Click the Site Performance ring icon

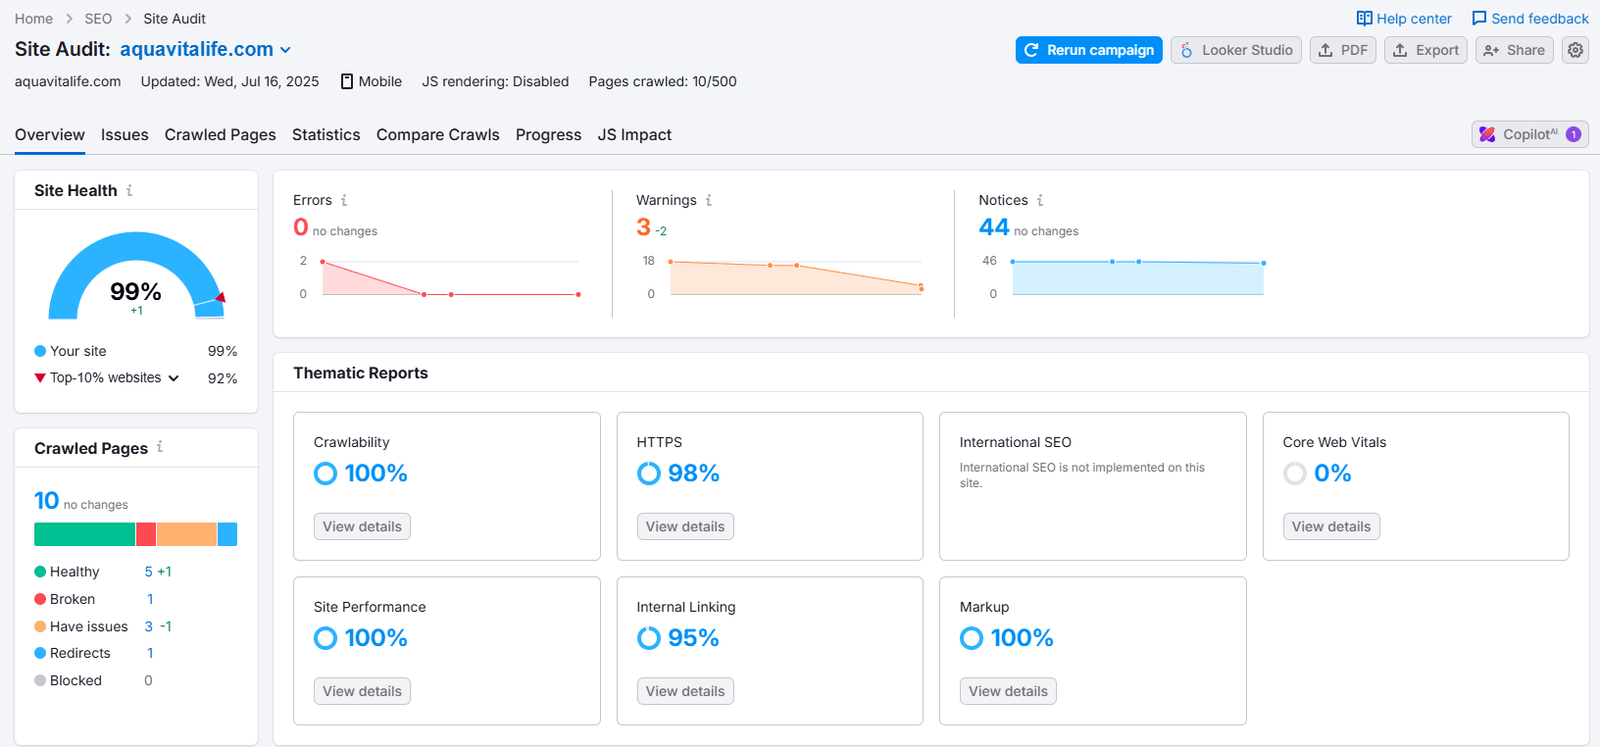[325, 638]
